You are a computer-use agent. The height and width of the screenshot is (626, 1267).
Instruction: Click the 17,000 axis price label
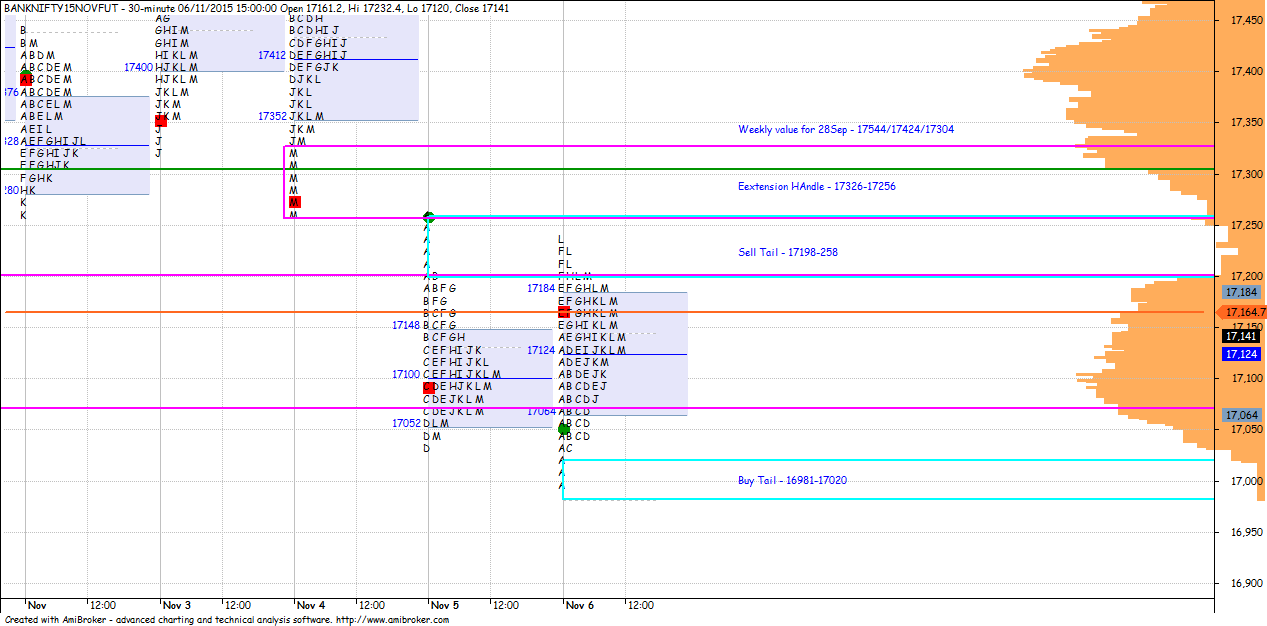coord(1245,482)
